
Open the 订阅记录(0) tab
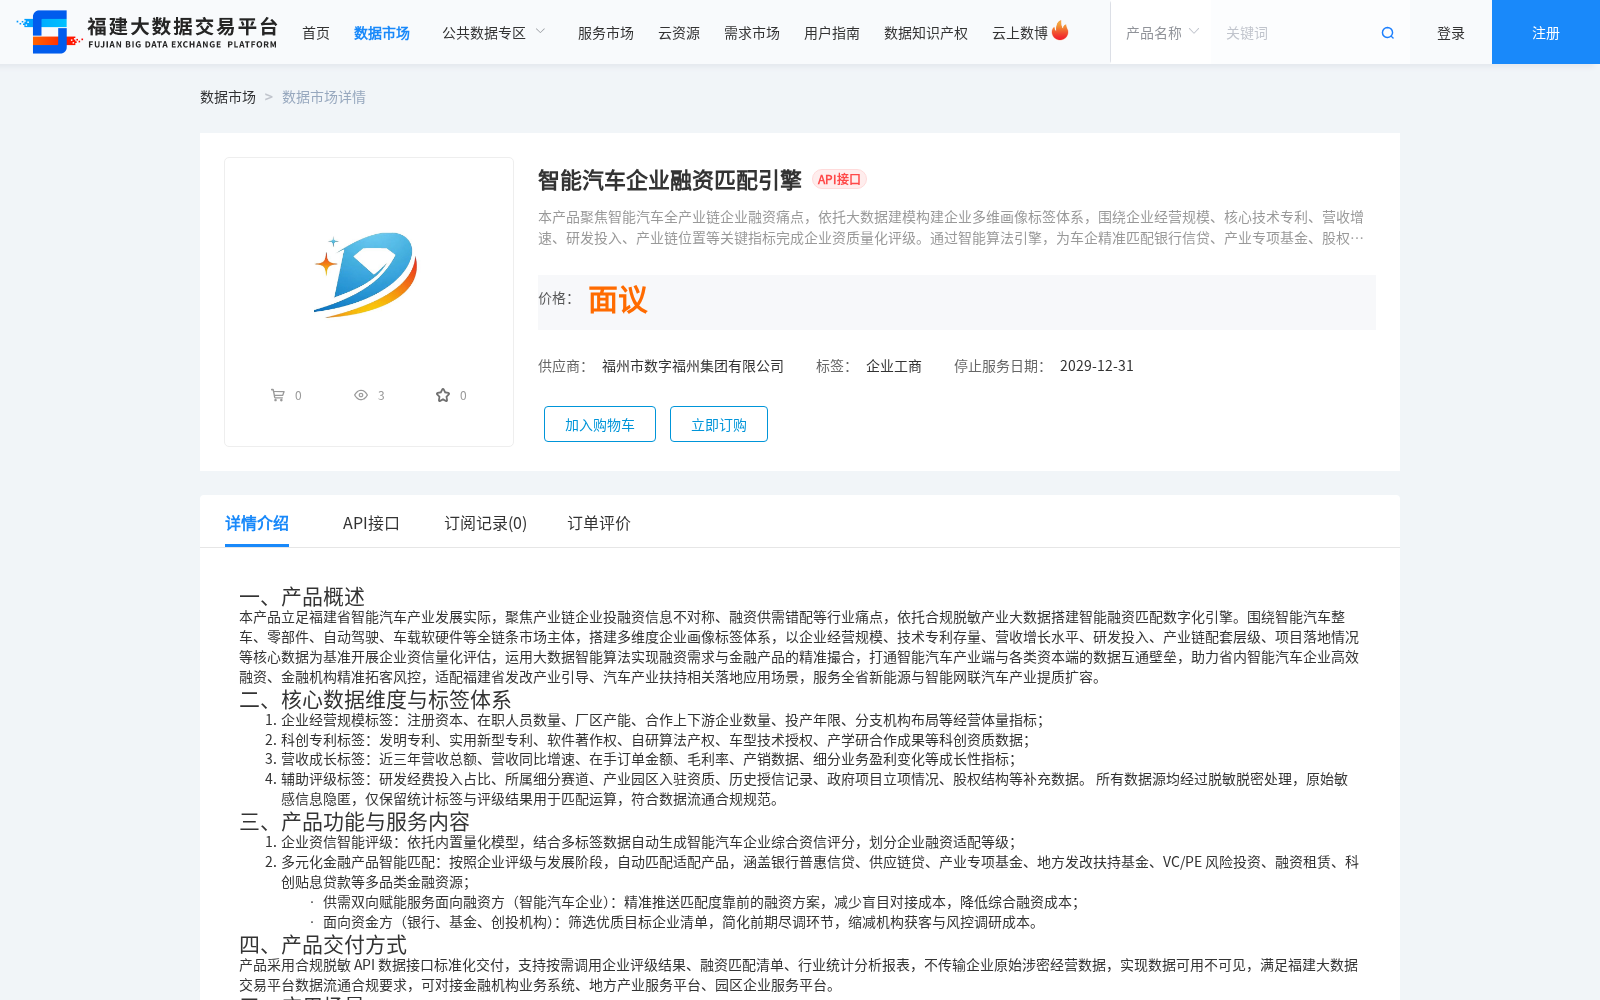[x=486, y=523]
